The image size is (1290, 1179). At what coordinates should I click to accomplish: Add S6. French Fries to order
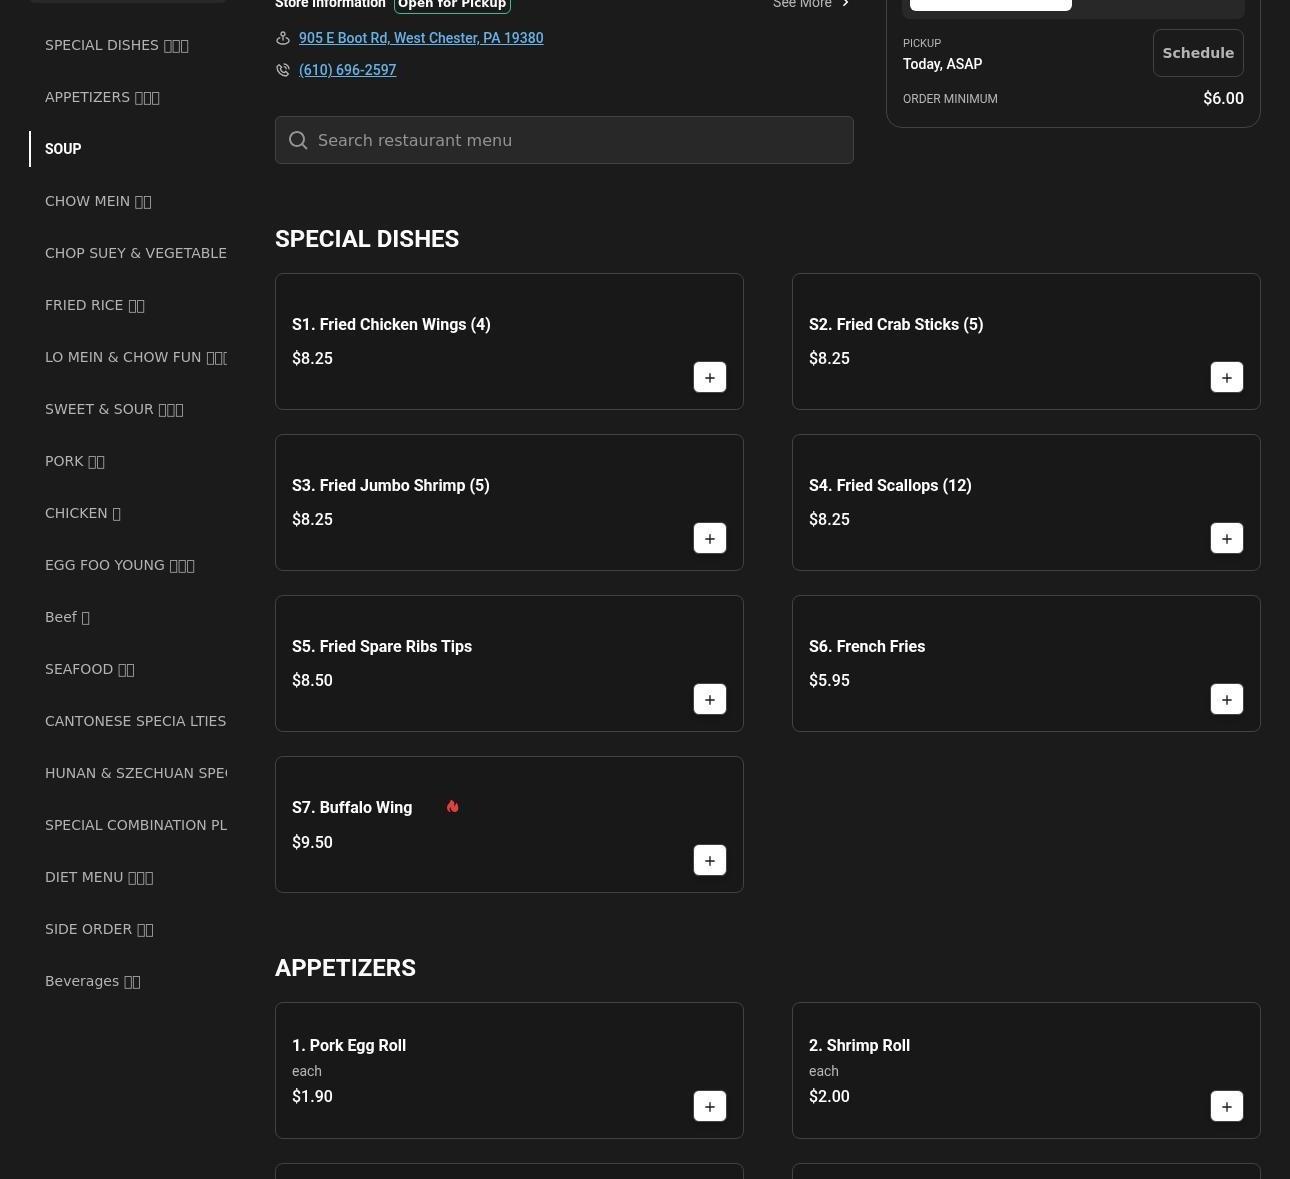click(x=1227, y=700)
